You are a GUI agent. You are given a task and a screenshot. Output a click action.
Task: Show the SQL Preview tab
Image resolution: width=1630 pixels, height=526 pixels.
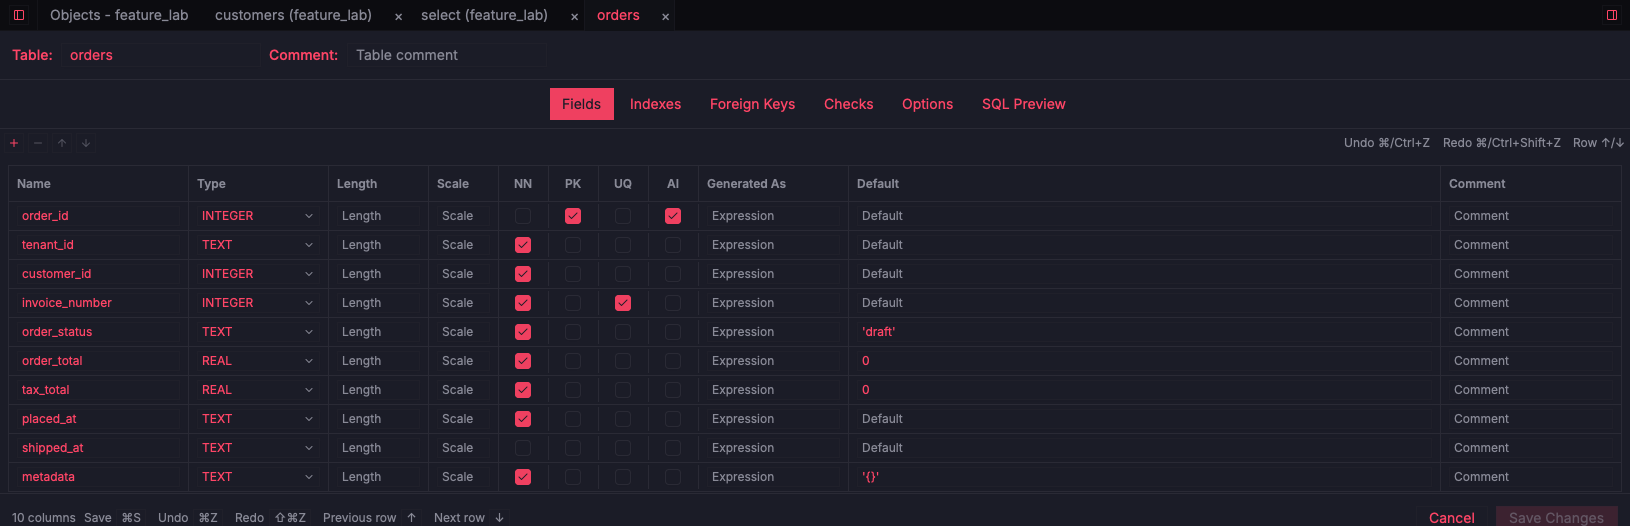click(x=1023, y=104)
